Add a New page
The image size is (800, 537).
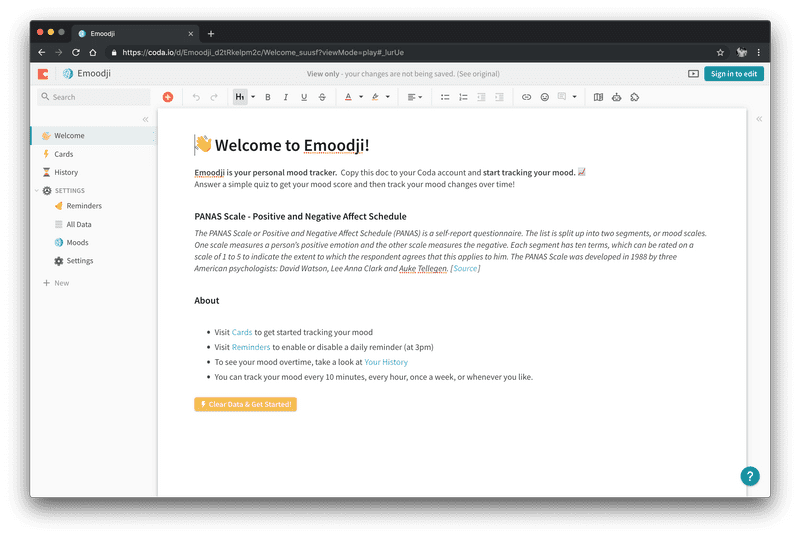(x=56, y=283)
